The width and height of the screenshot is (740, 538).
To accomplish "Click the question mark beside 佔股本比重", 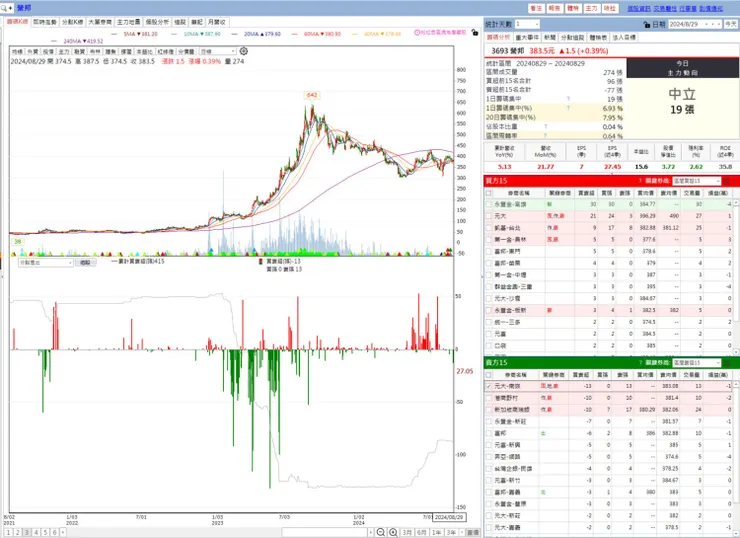I will (x=546, y=126).
